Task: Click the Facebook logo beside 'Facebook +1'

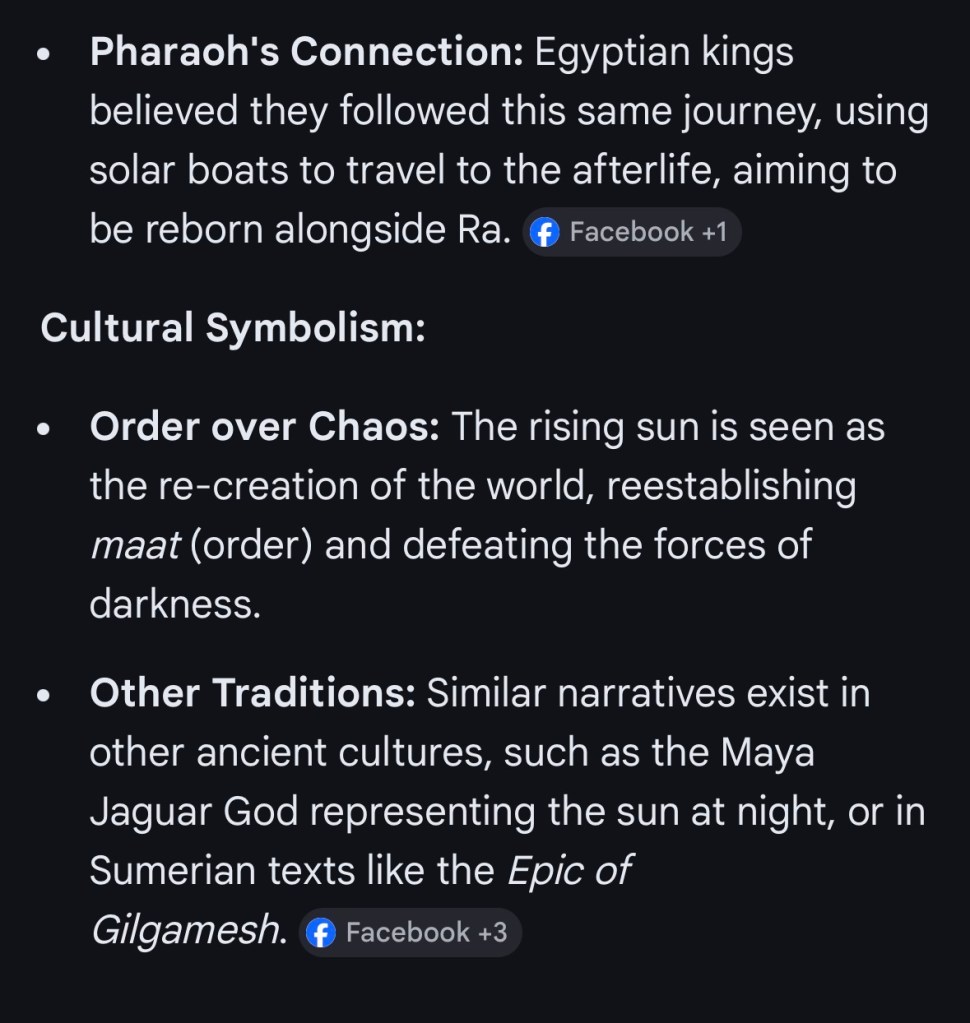Action: (544, 233)
